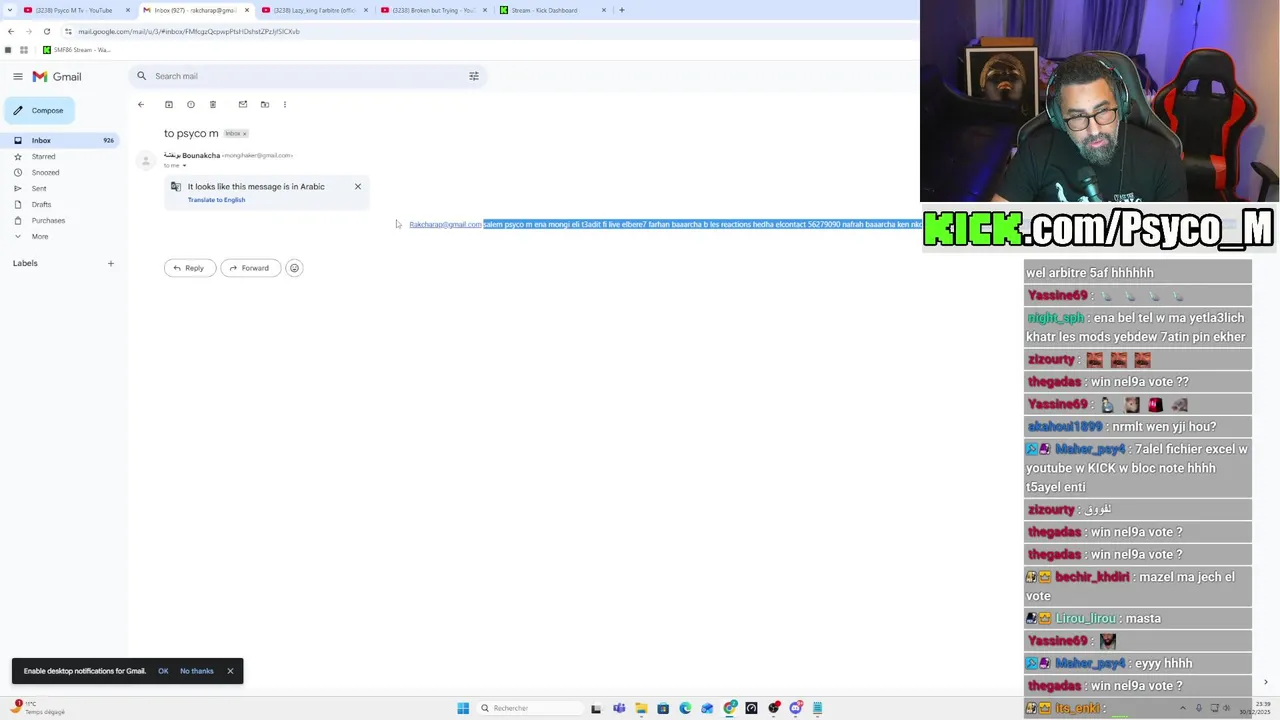Viewport: 1280px width, 720px height.
Task: Open Microsoft Edge from taskbar
Action: [685, 708]
